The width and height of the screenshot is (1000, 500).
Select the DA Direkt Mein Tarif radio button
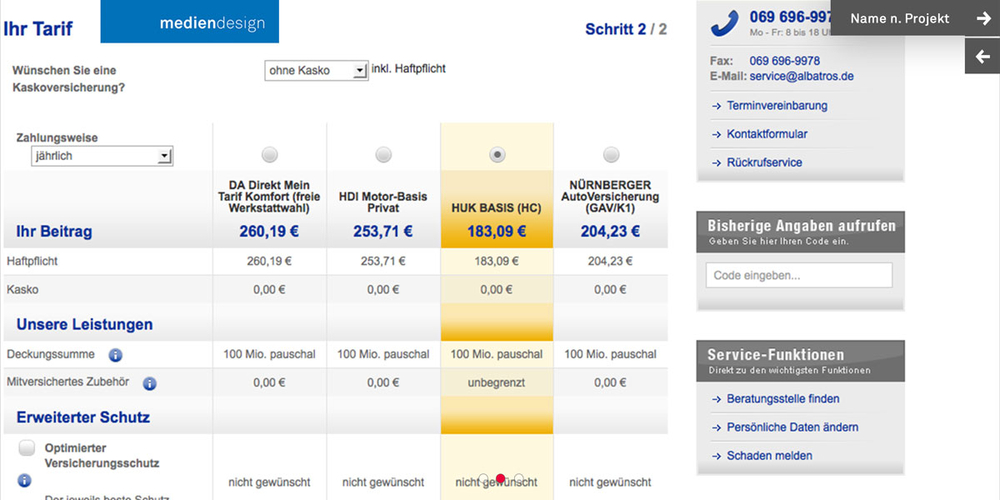pyautogui.click(x=270, y=154)
